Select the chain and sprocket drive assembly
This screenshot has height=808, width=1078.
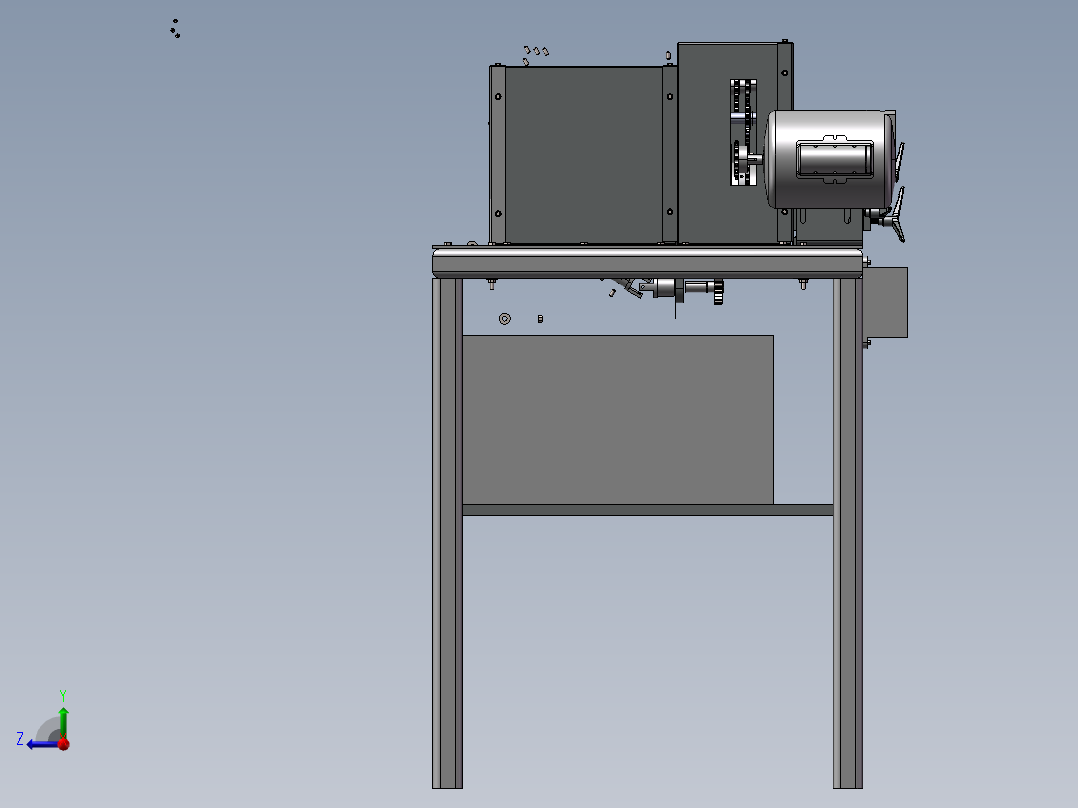743,132
